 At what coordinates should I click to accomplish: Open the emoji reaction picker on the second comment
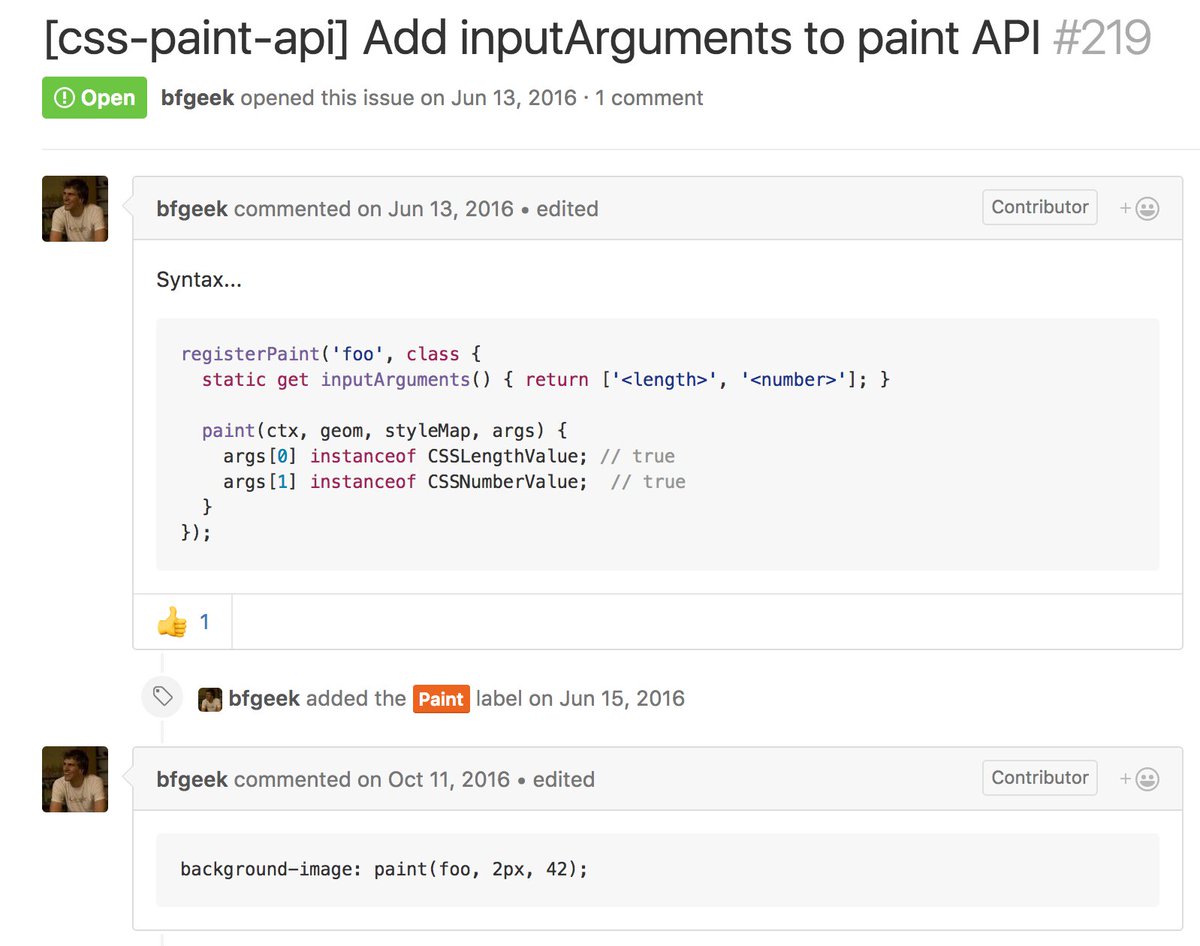point(1146,777)
